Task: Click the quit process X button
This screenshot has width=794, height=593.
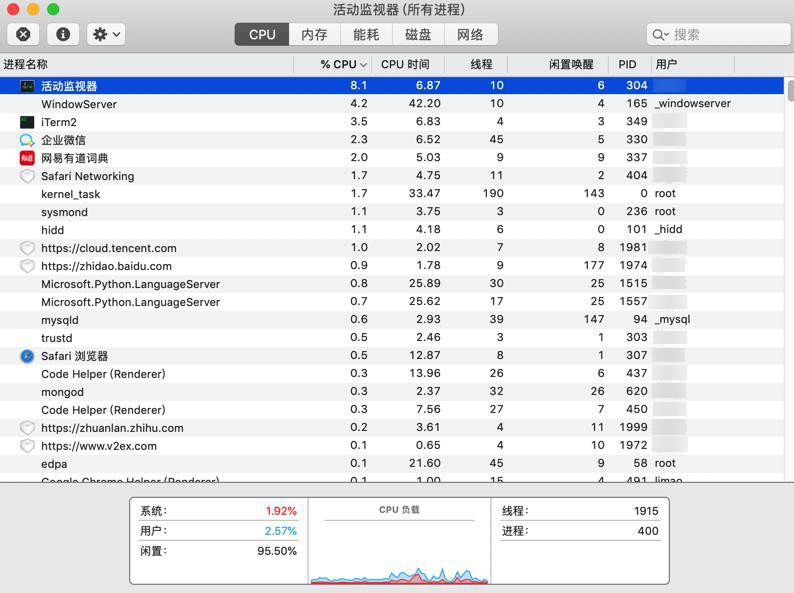Action: point(23,34)
